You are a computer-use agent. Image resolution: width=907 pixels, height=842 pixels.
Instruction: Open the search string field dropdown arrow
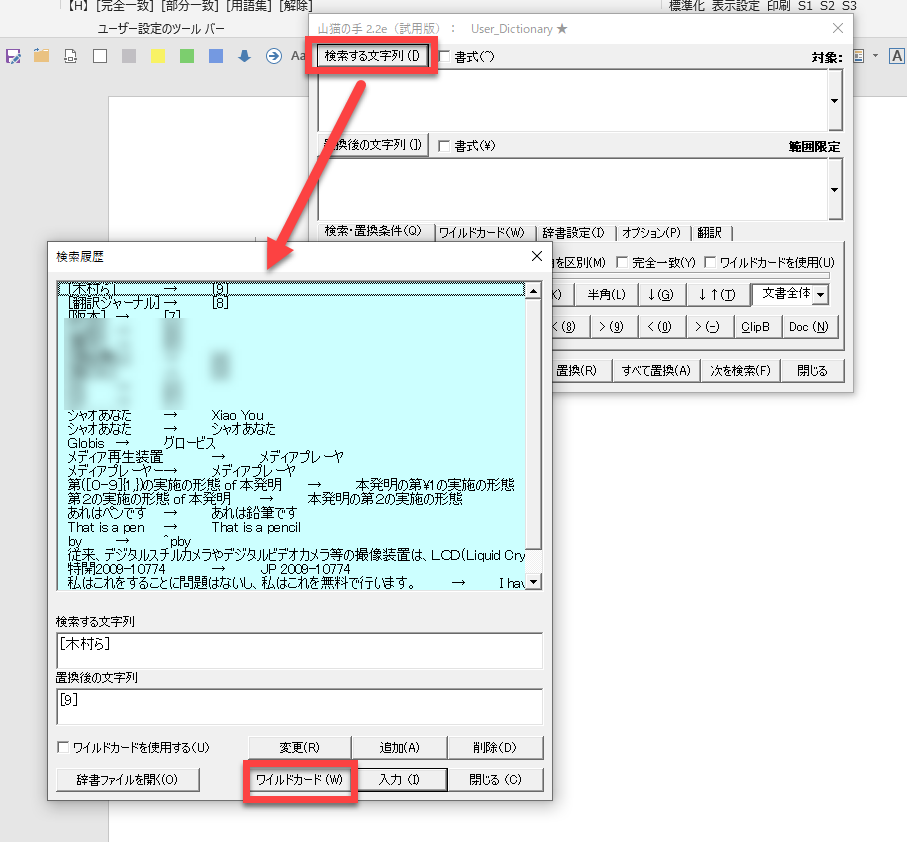[834, 101]
